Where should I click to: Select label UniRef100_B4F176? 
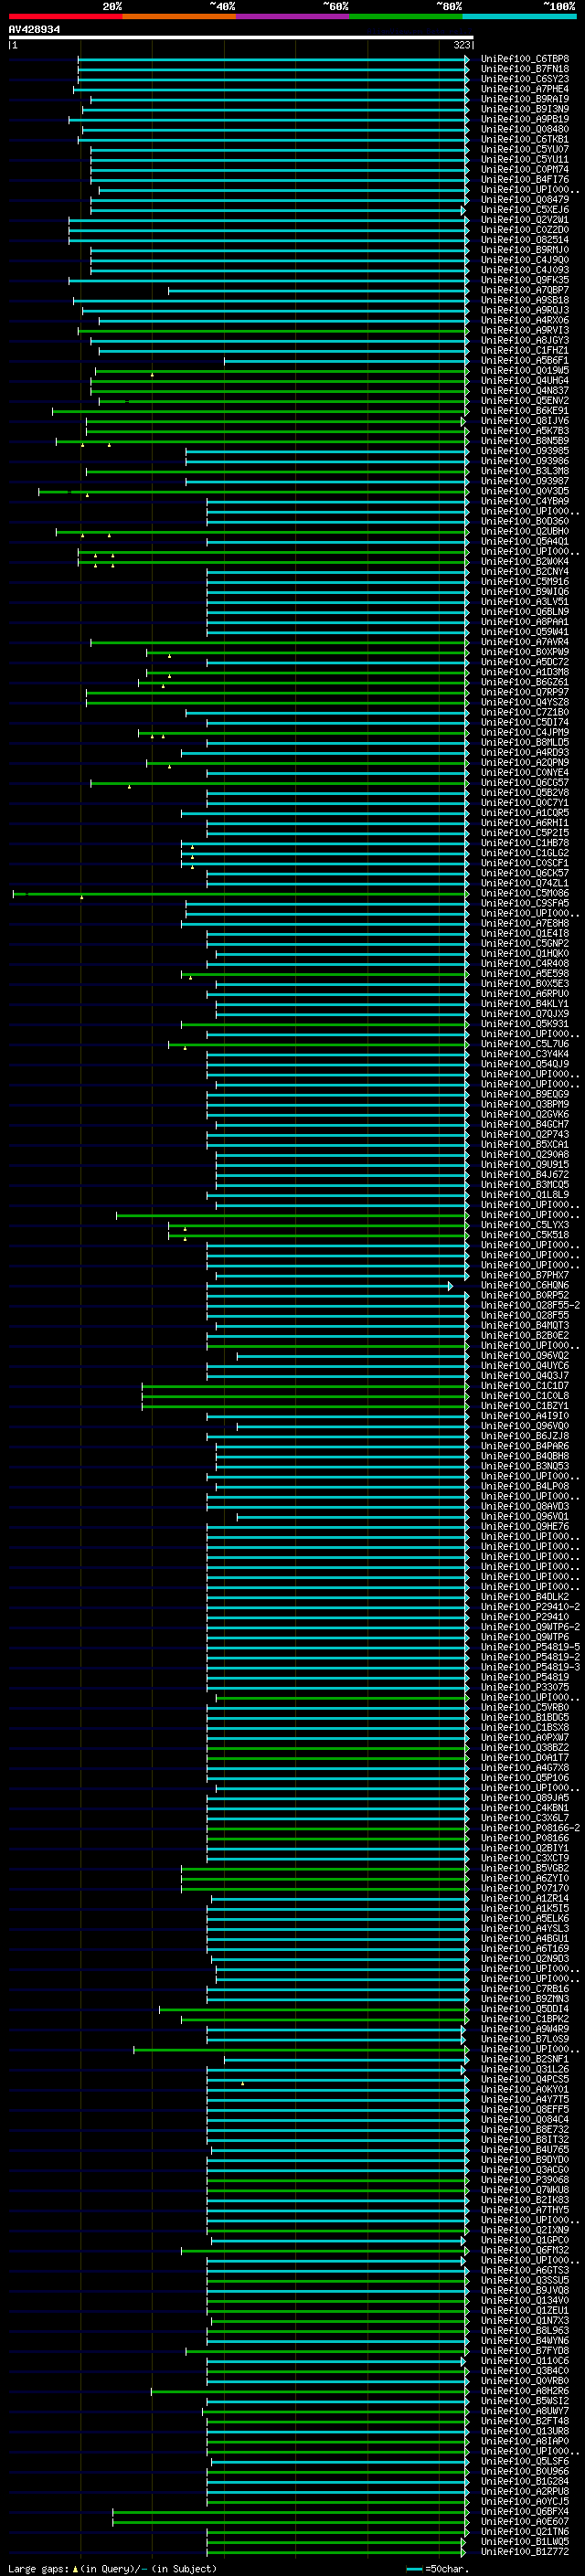525,180
